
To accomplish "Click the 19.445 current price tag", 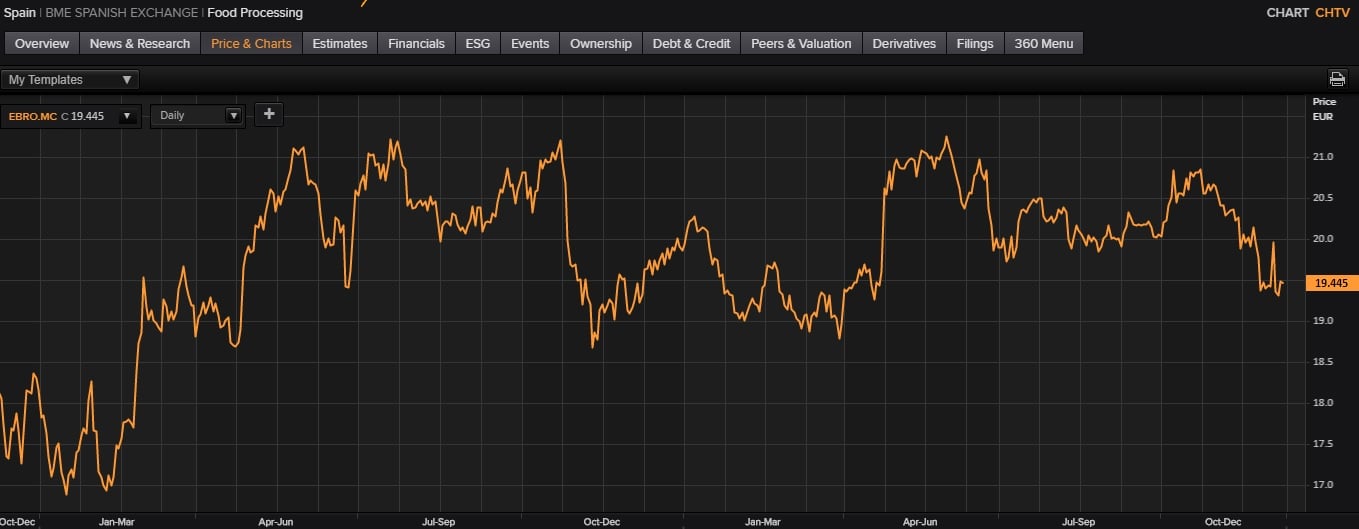I will point(1331,283).
